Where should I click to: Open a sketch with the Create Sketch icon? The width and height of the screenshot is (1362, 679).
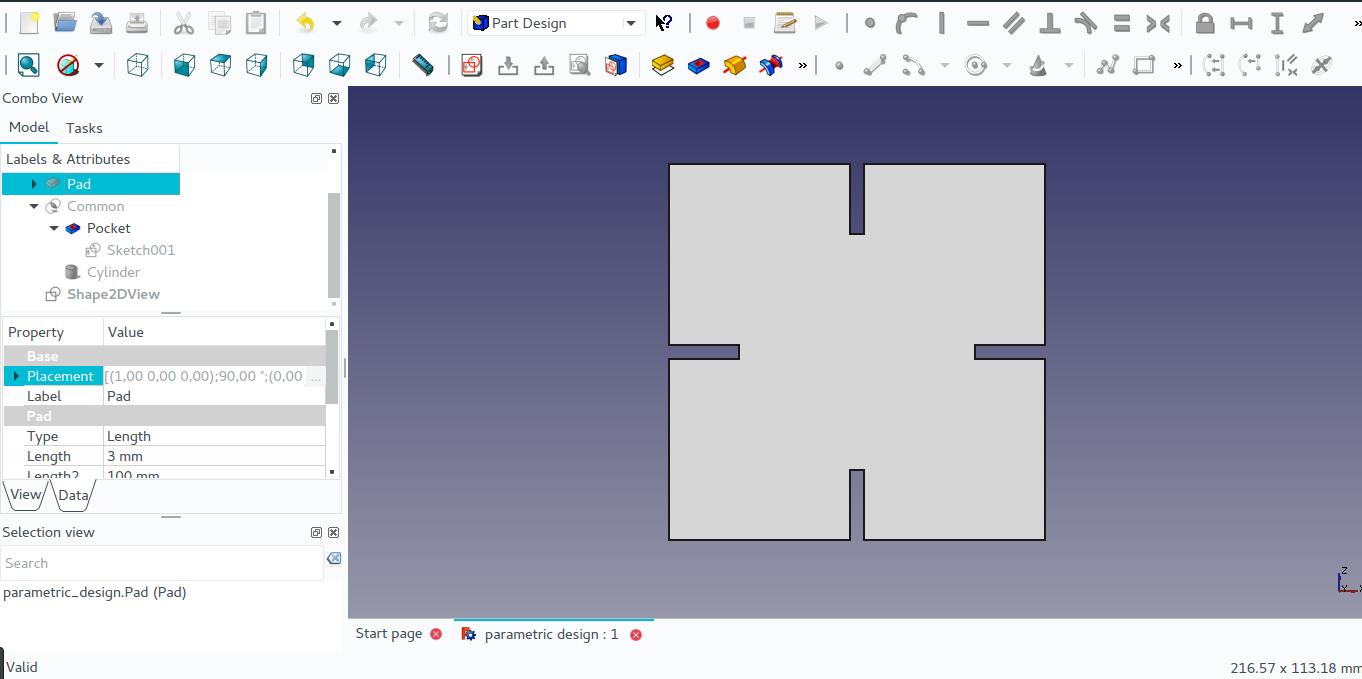(x=471, y=64)
